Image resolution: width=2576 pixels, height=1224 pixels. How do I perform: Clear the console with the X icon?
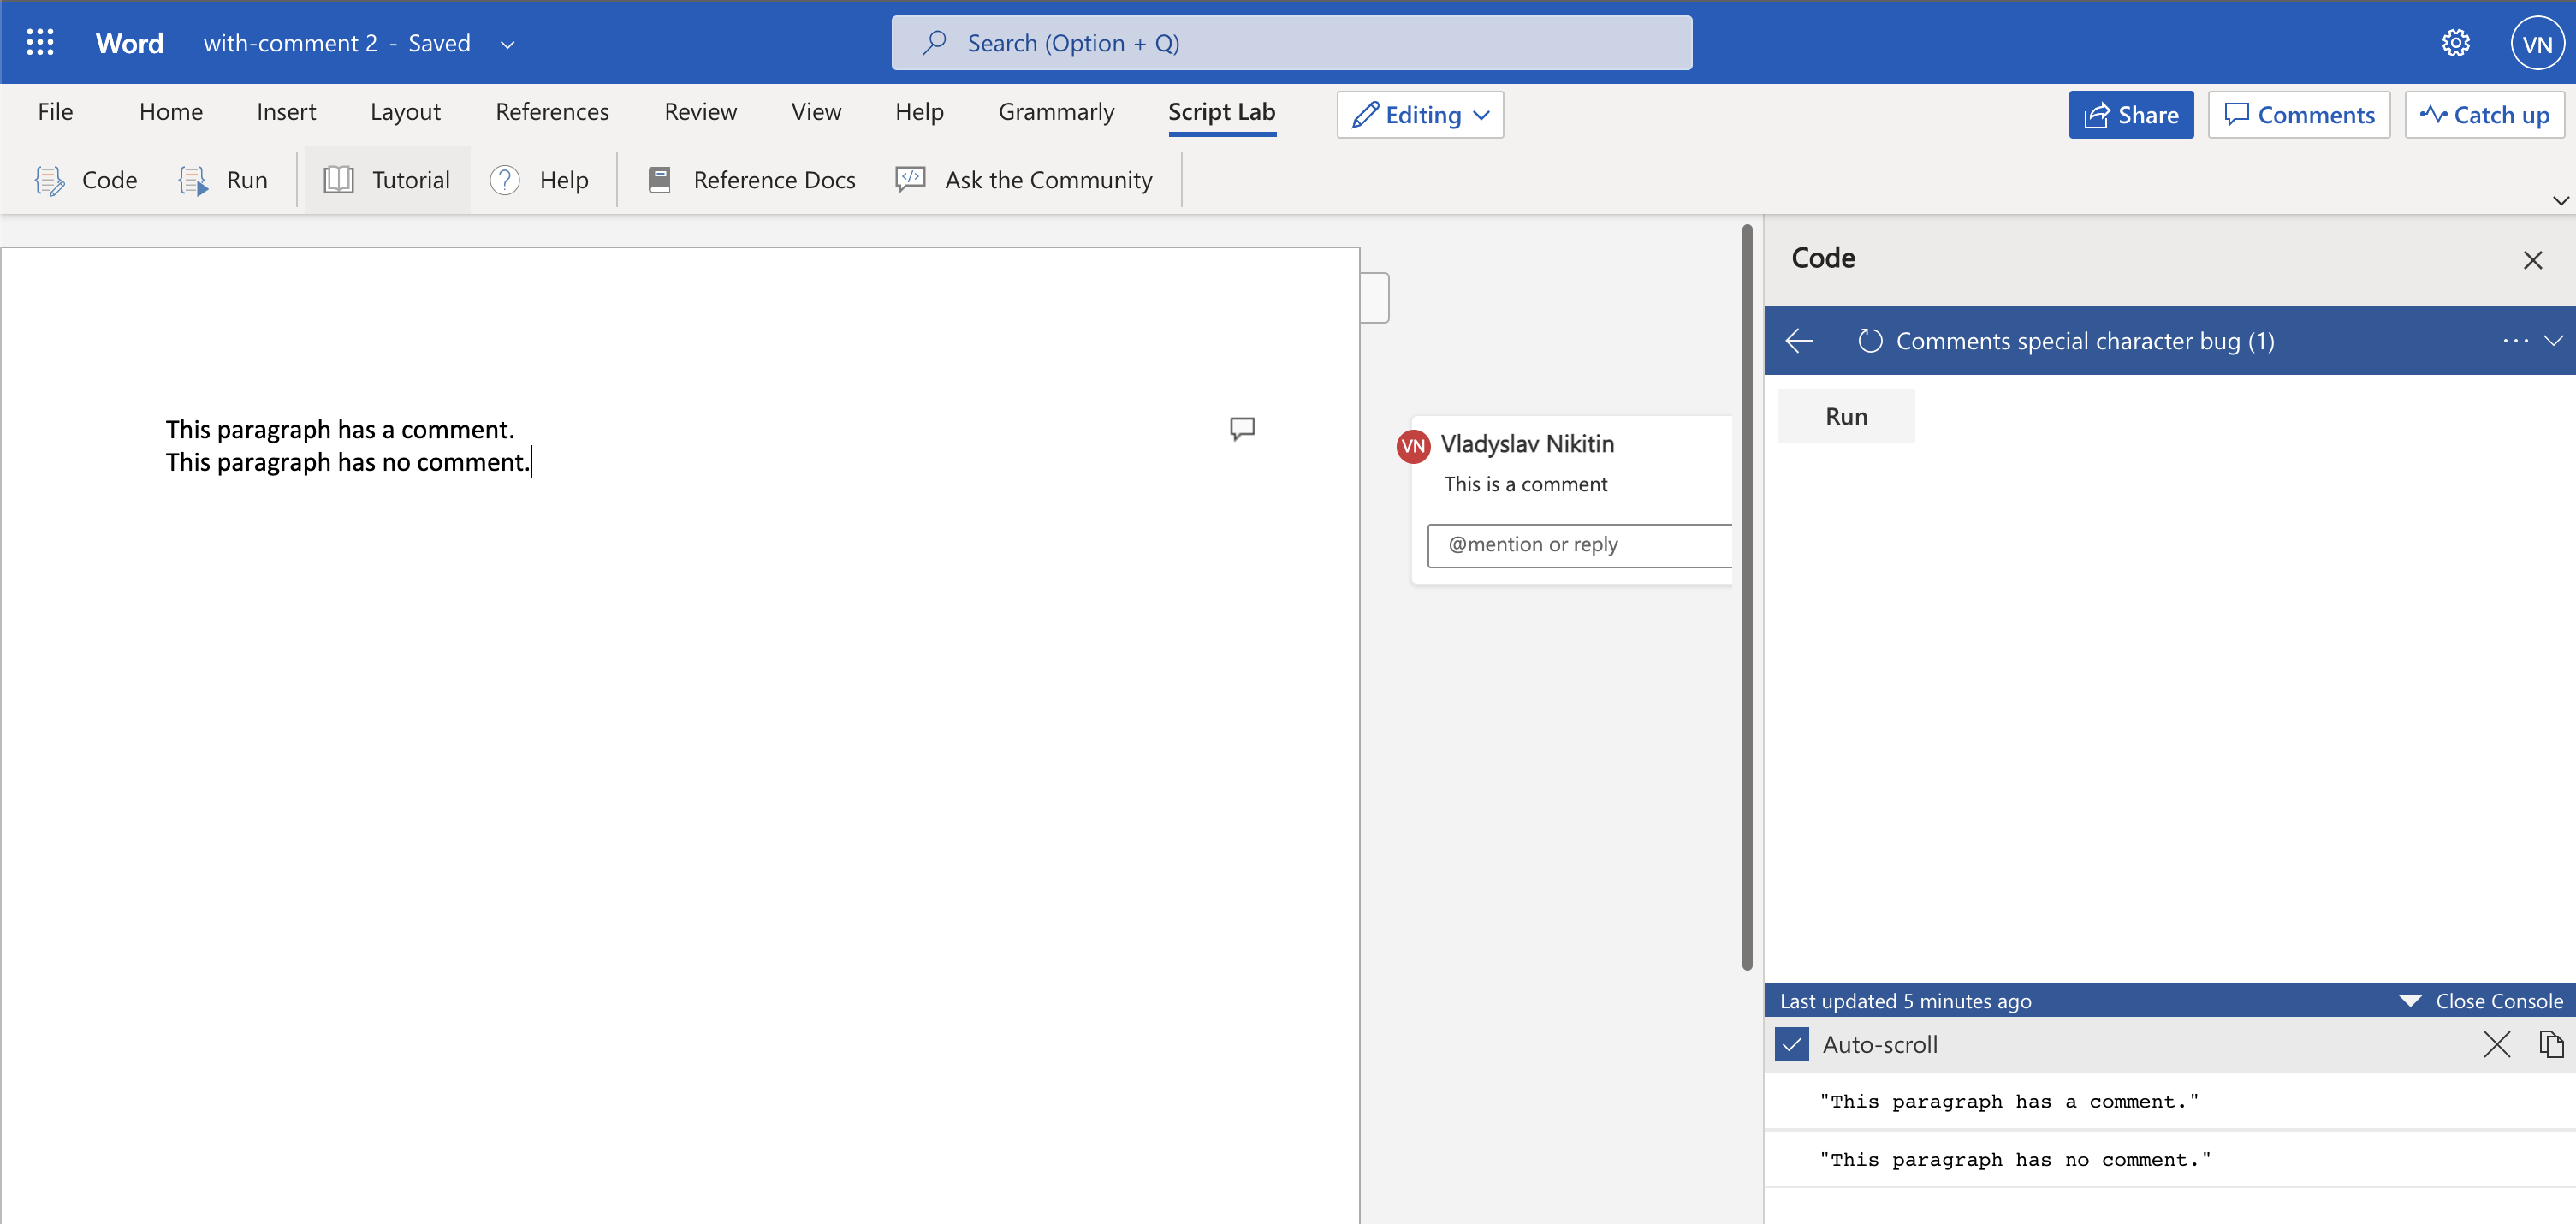click(2496, 1044)
